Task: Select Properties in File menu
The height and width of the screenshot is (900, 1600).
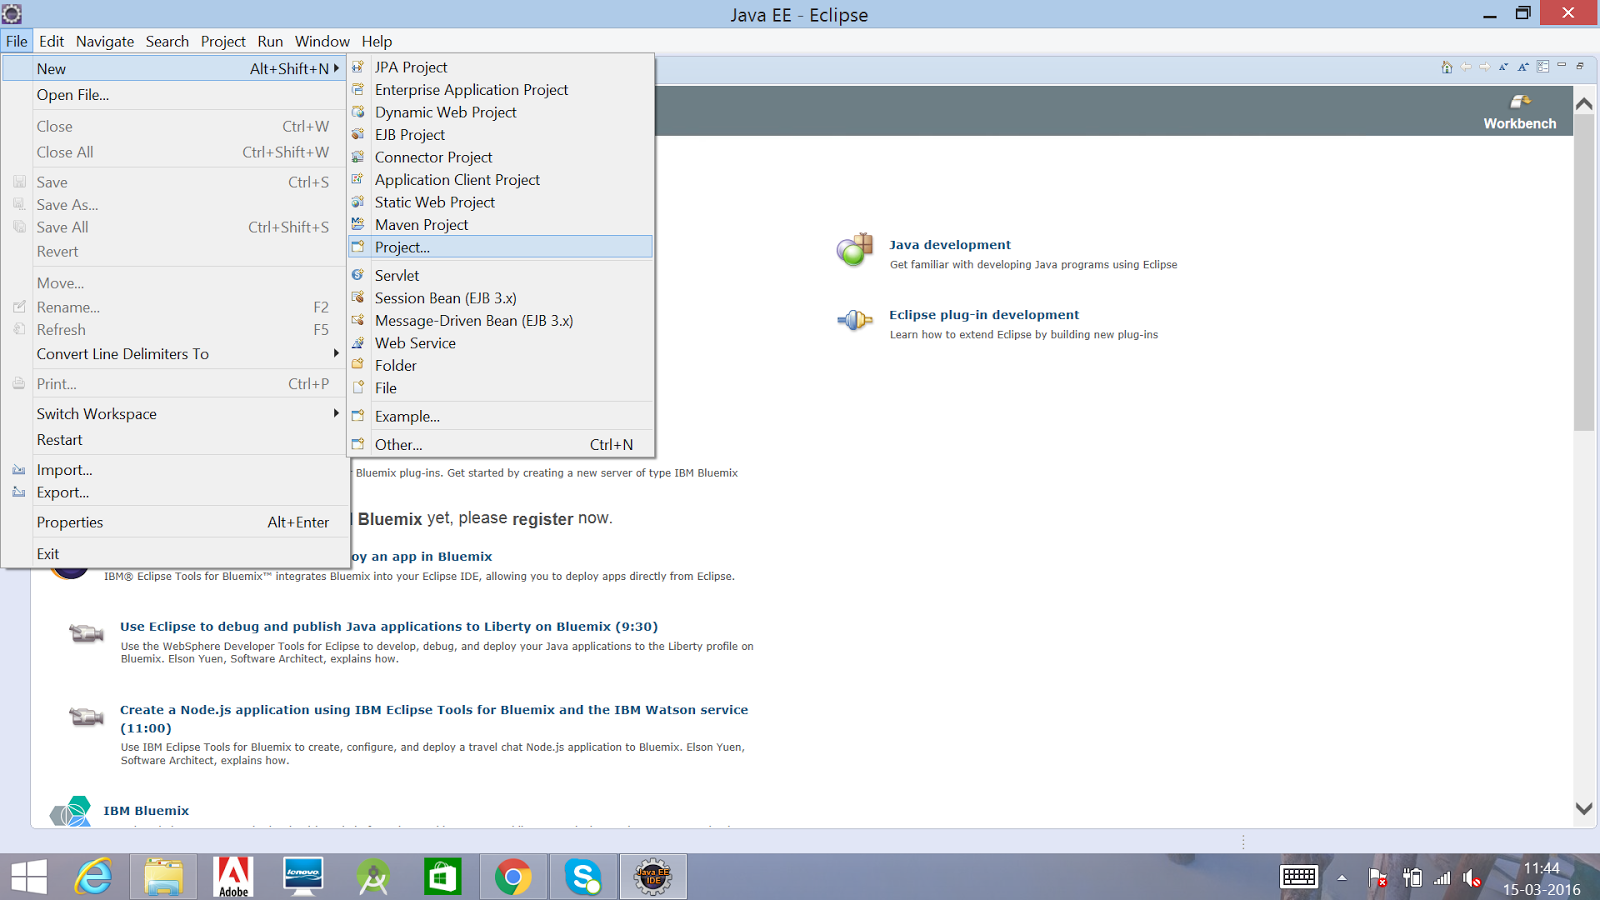Action: 174,522
